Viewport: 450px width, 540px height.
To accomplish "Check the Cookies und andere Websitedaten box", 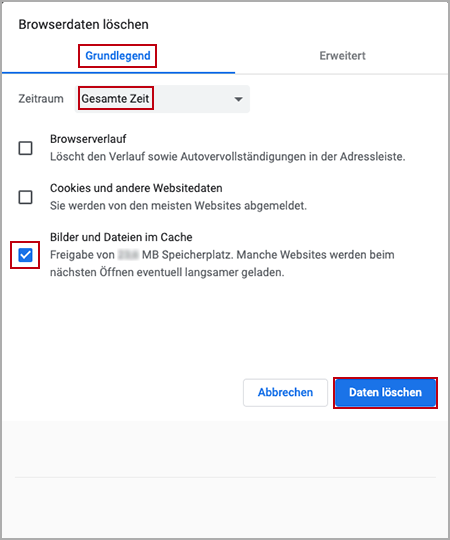I will 25,197.
